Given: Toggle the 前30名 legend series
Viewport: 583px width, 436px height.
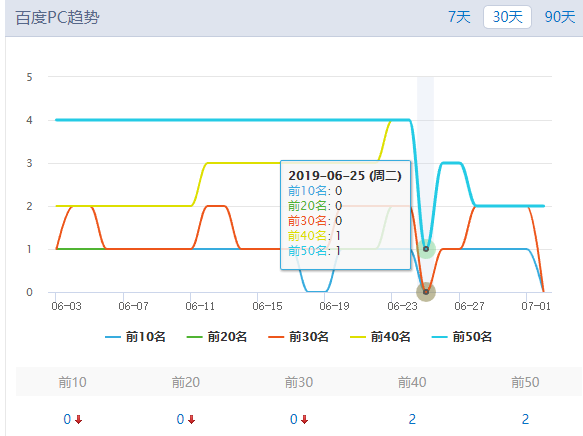Looking at the screenshot, I should pyautogui.click(x=299, y=337).
